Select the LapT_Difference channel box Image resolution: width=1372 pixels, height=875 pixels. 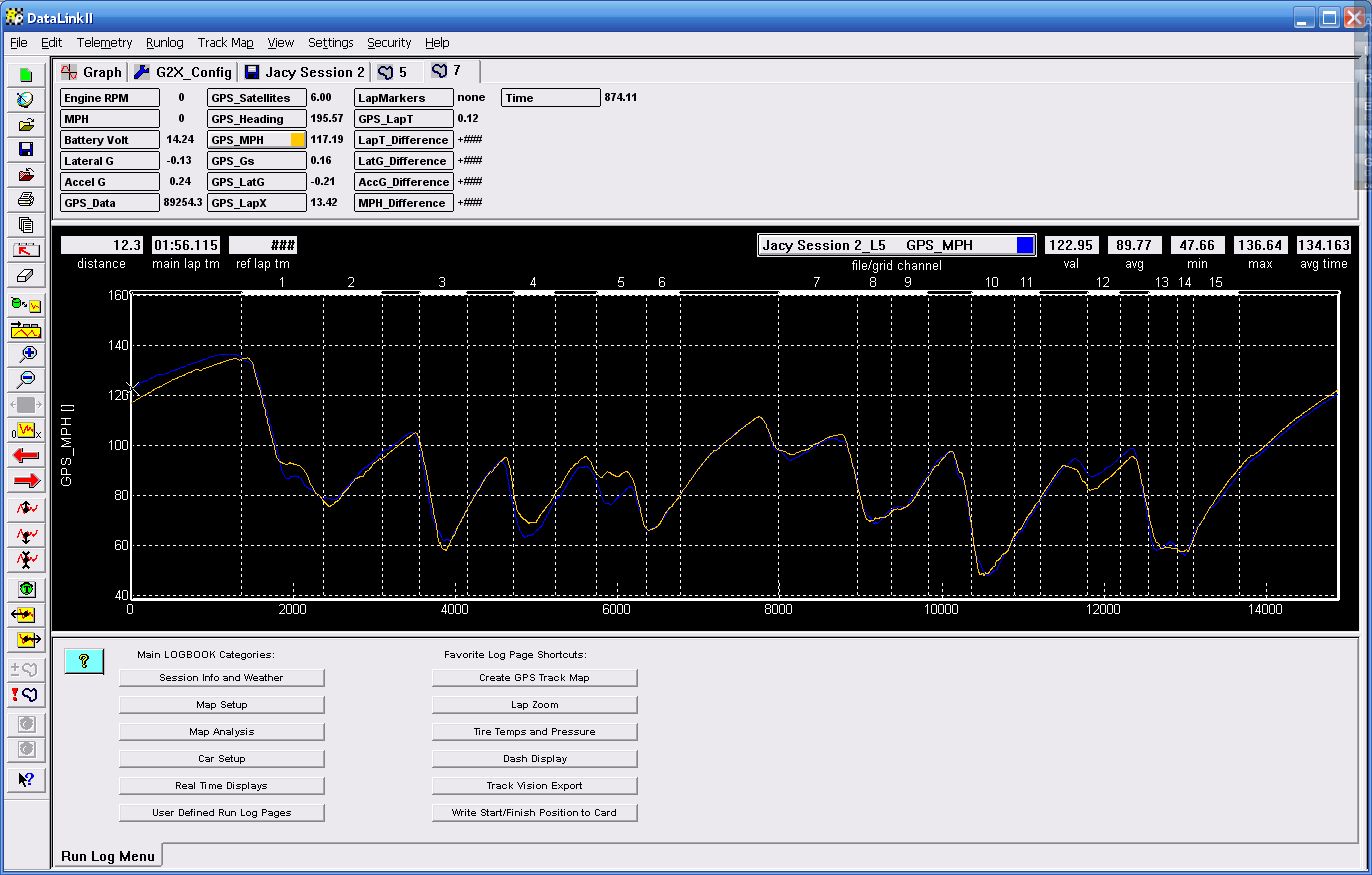point(403,140)
